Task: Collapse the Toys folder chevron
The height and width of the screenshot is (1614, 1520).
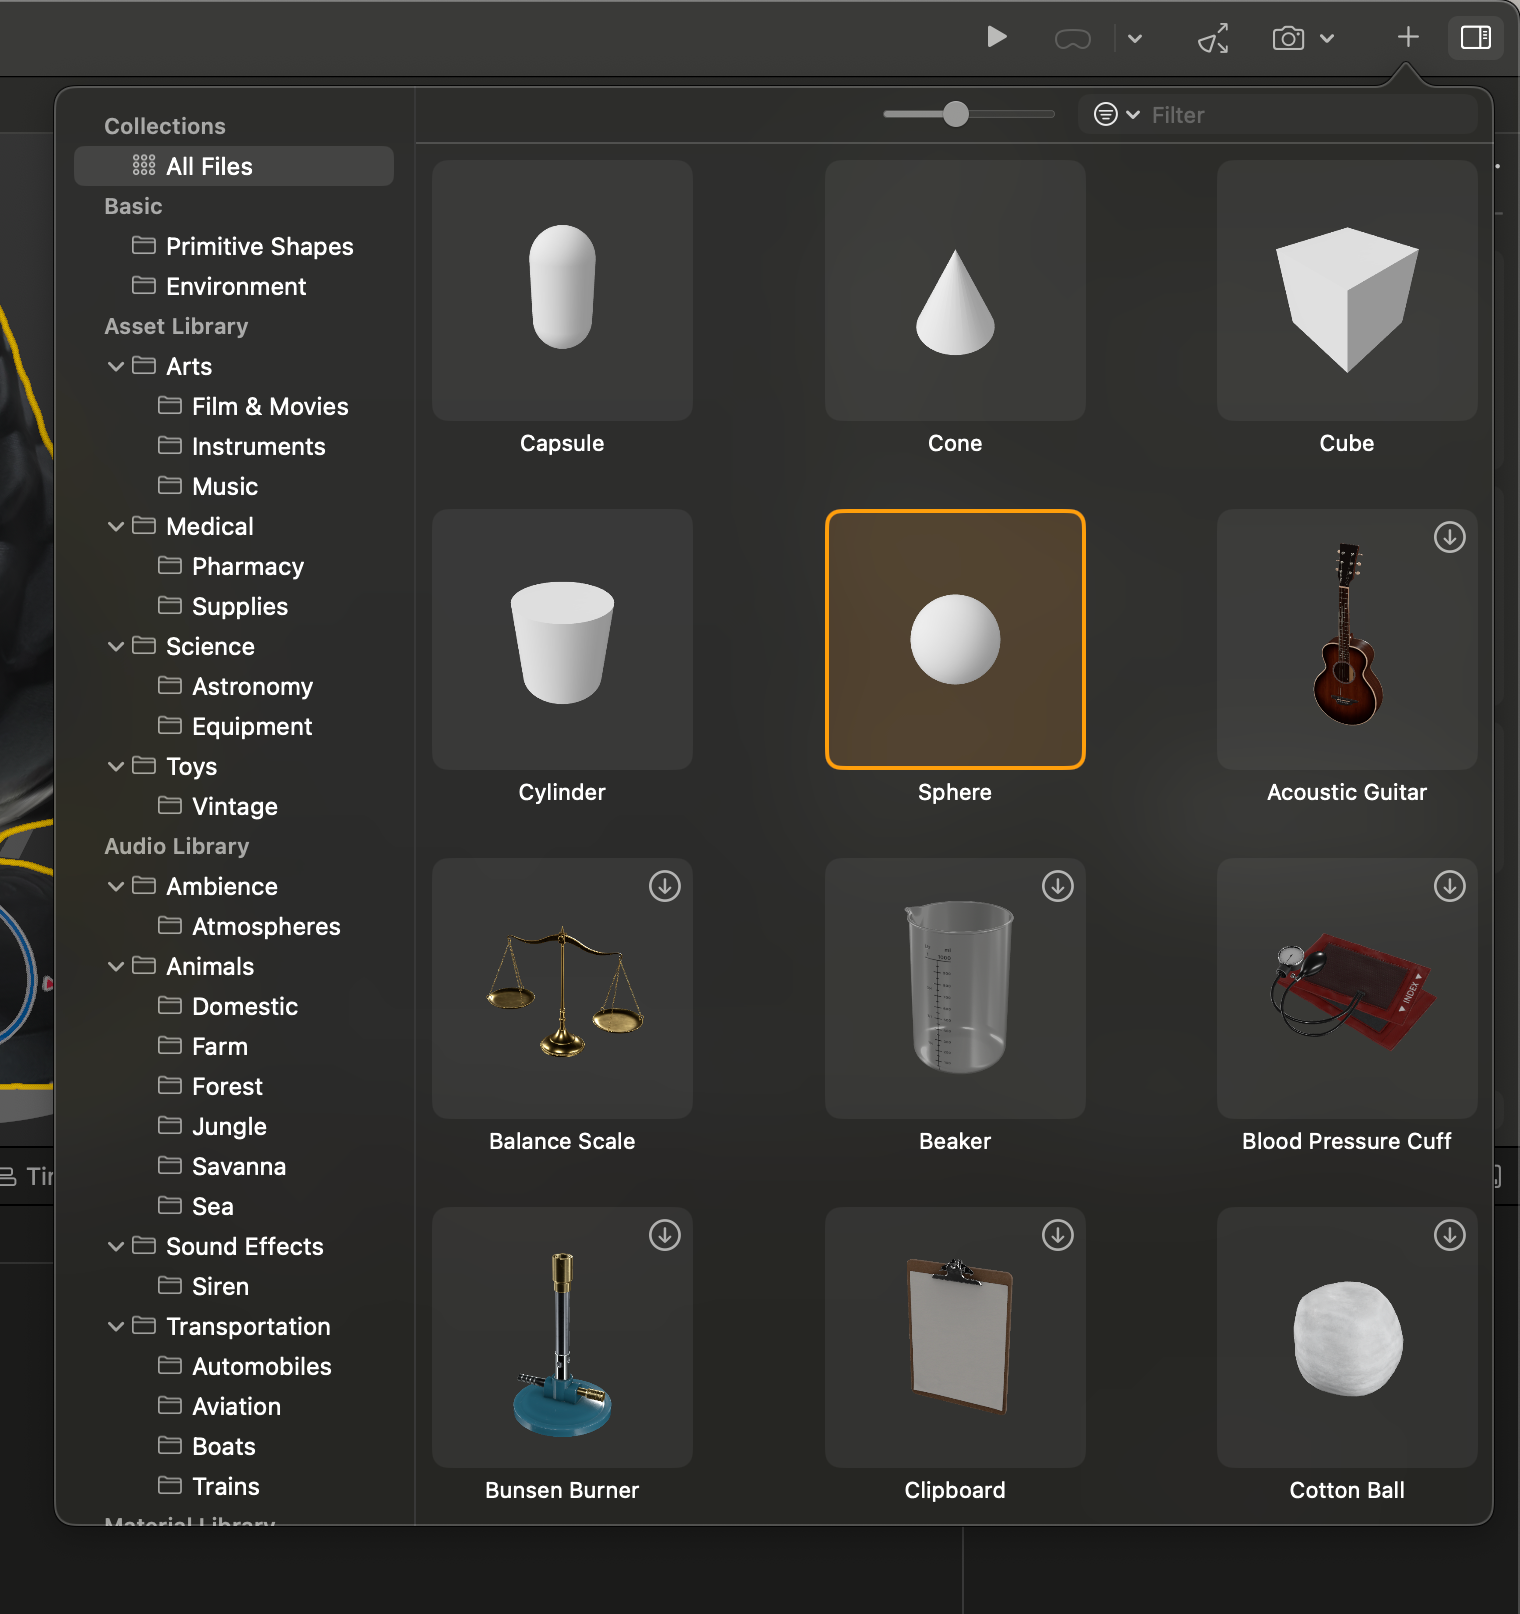Action: point(116,766)
